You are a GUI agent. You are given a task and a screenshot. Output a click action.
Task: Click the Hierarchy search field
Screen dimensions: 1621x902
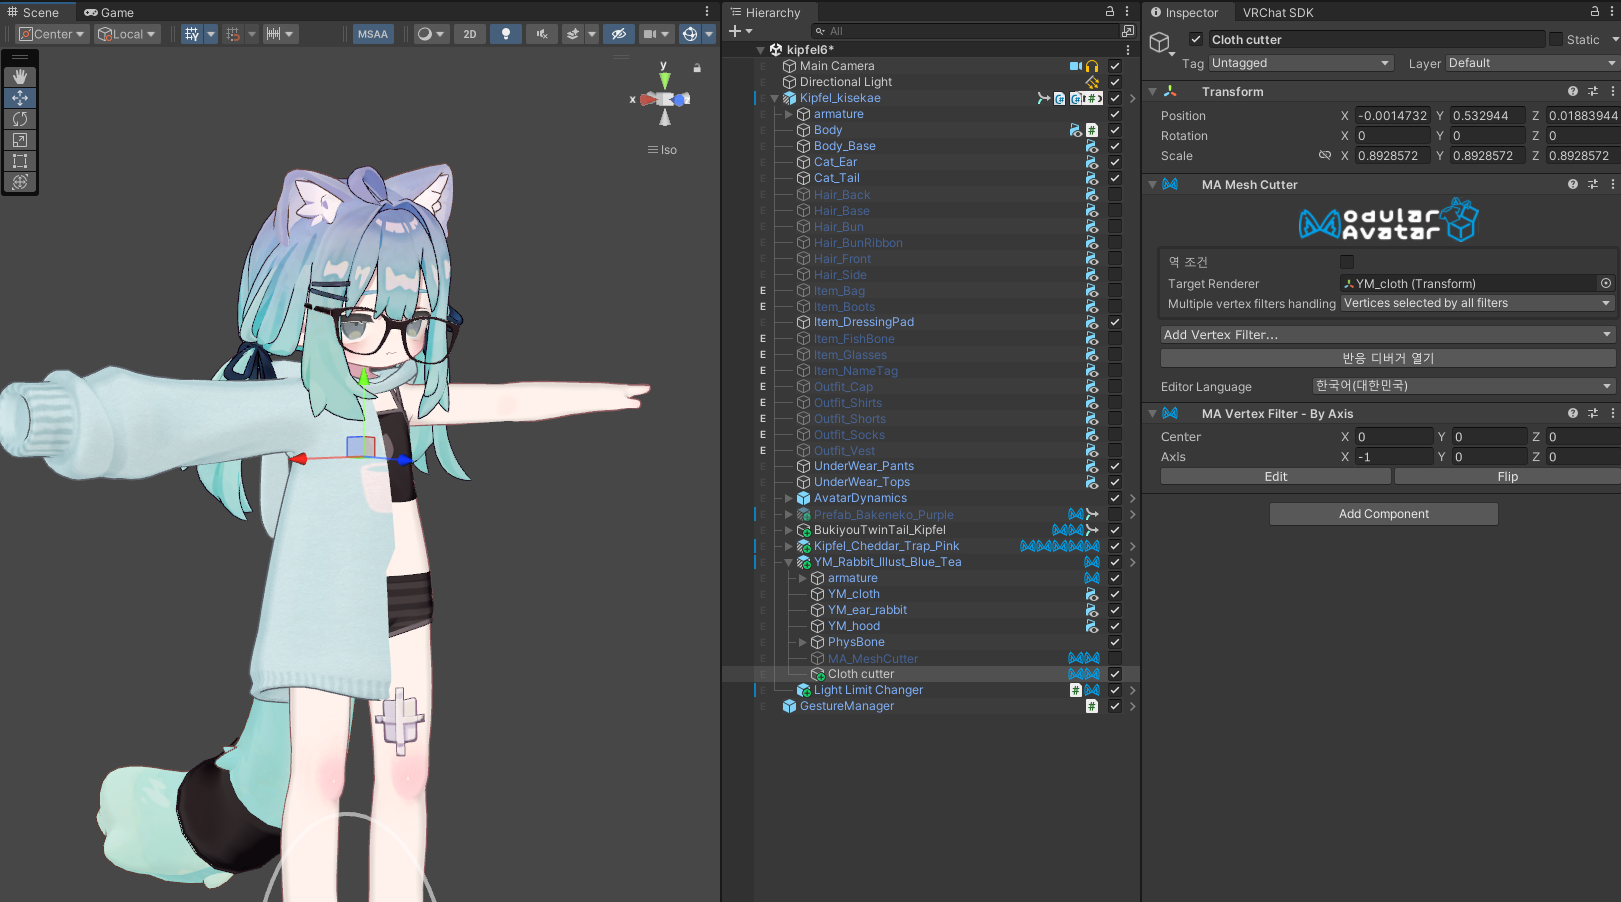pos(965,31)
